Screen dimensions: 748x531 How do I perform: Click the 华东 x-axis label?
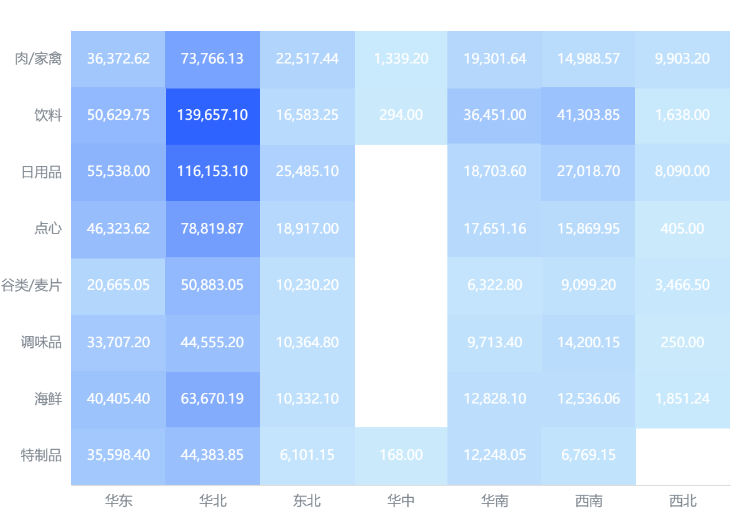(x=118, y=500)
